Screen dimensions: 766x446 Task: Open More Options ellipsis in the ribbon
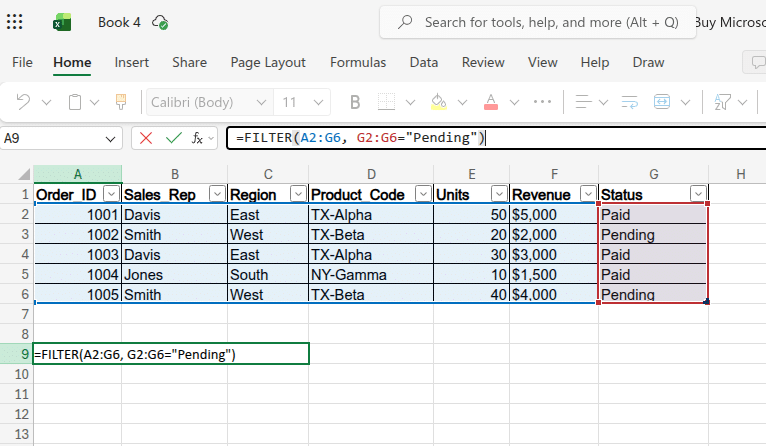pyautogui.click(x=543, y=102)
